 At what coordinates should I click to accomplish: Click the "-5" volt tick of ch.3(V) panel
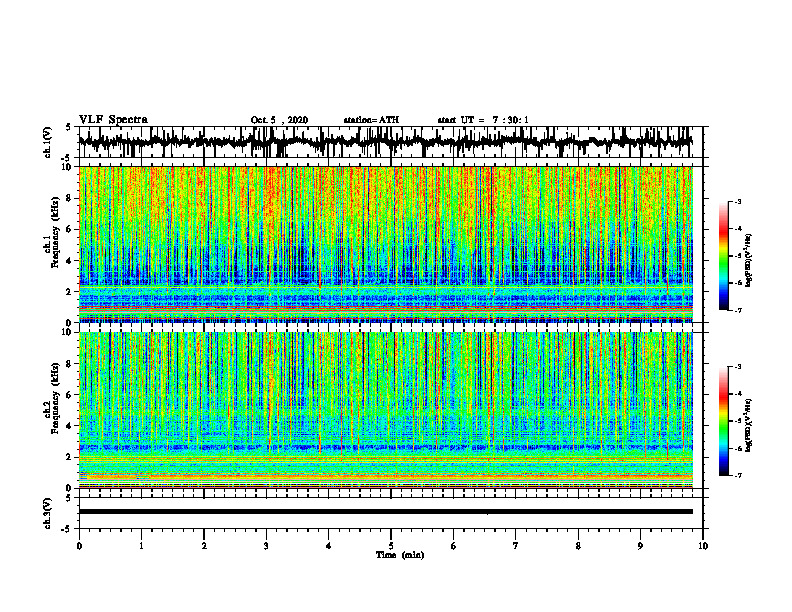67,529
